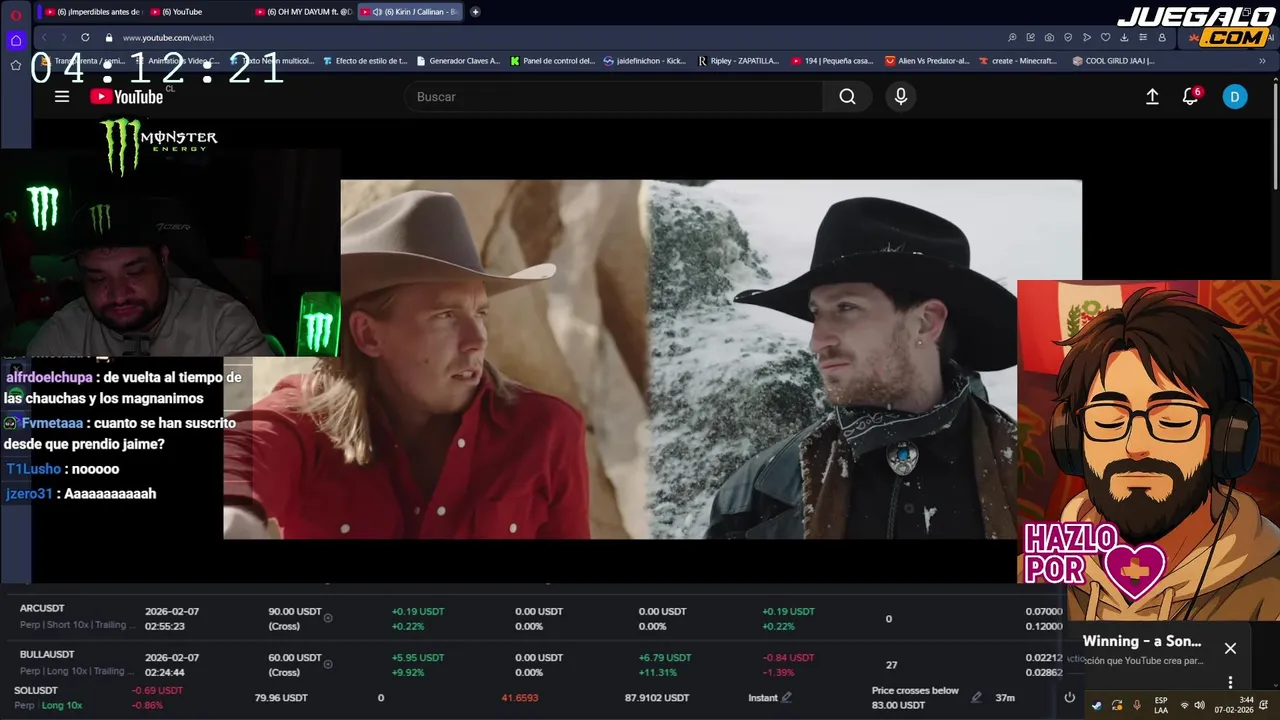The height and width of the screenshot is (720, 1280).
Task: Open taskbar volume speaker icon
Action: [1199, 705]
